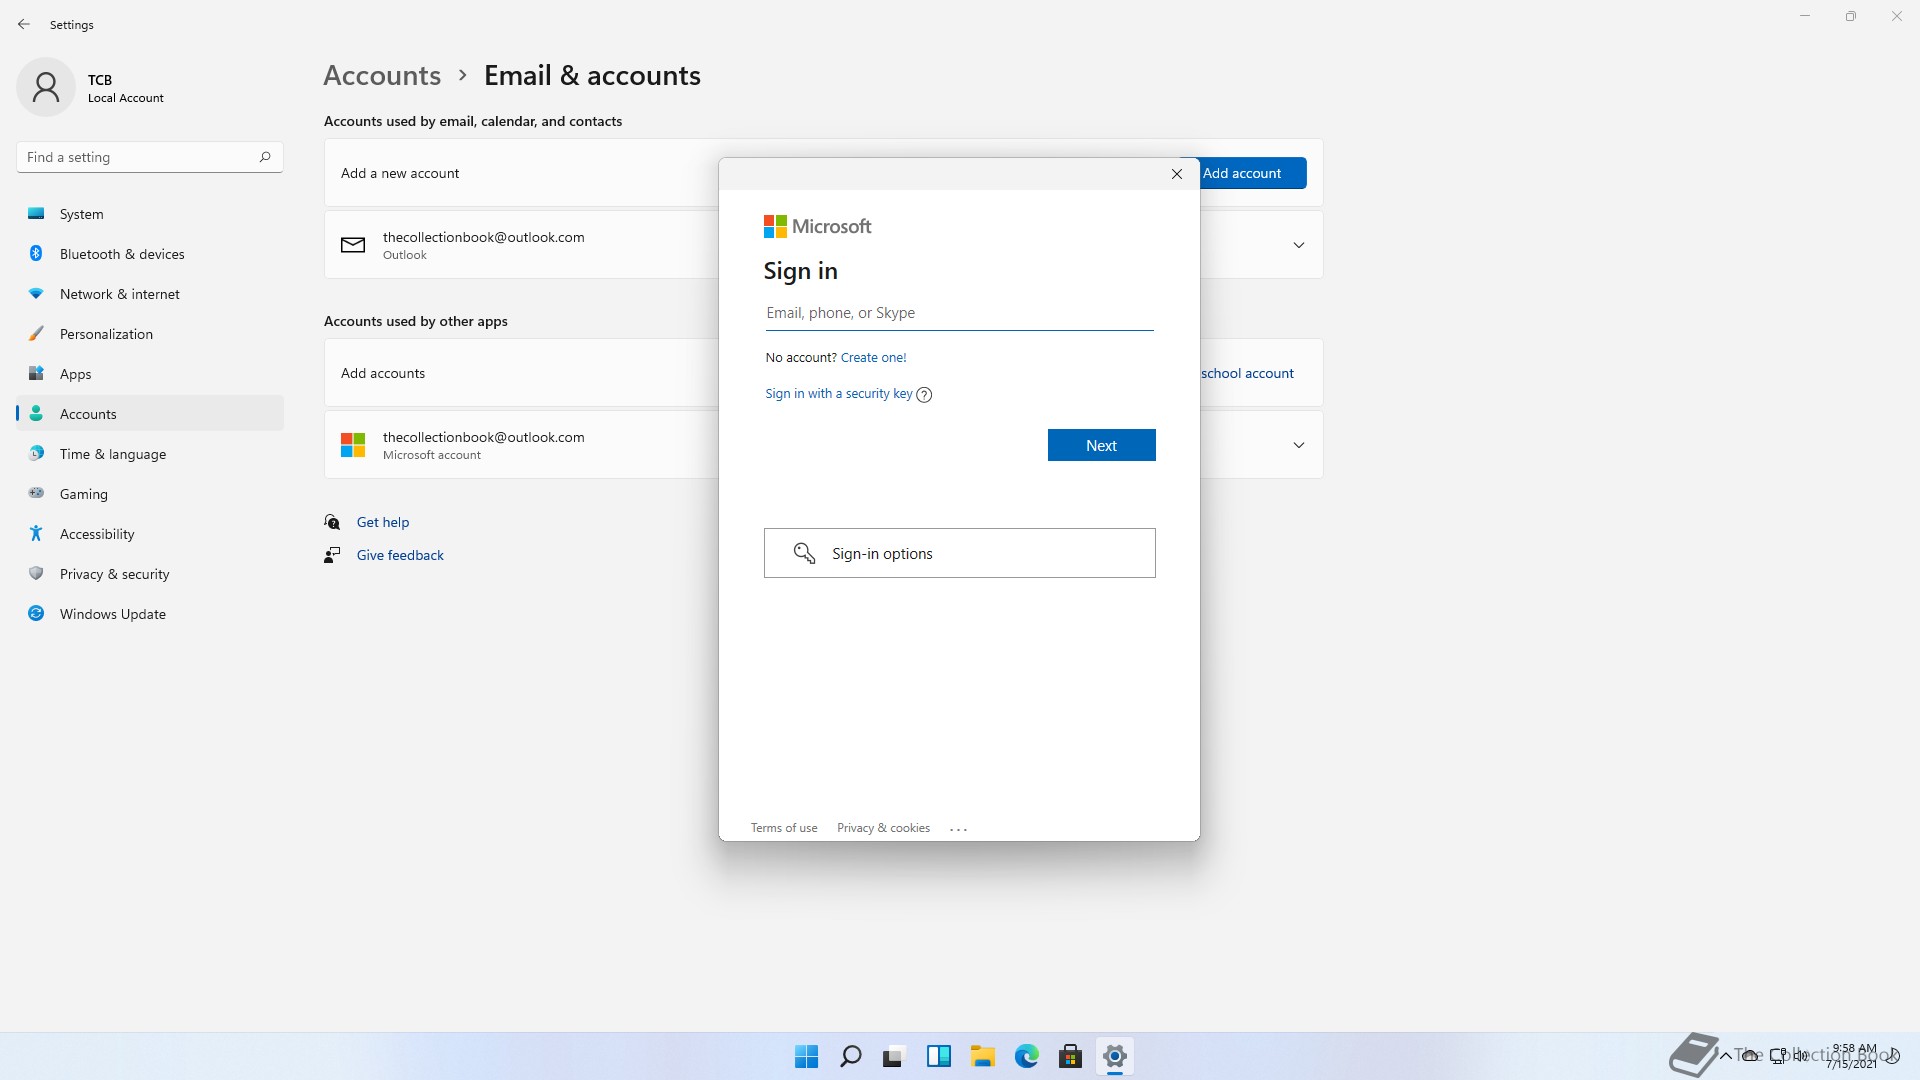
Task: Click the Accessibility figure icon
Action: tap(36, 534)
